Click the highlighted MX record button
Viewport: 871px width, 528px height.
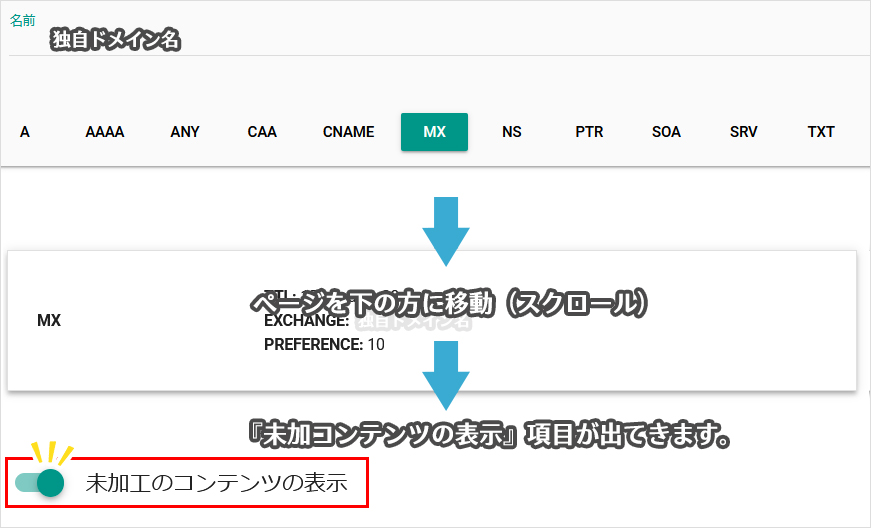434,132
